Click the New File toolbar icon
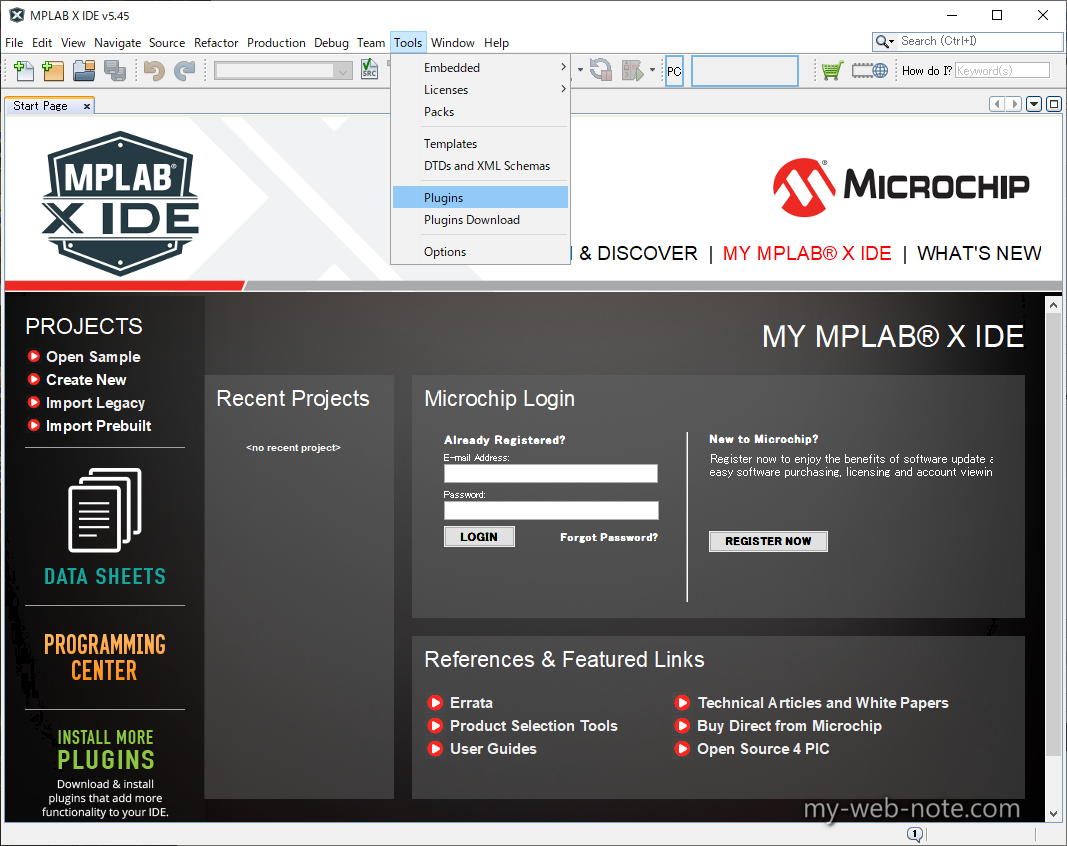This screenshot has width=1067, height=846. 24,71
